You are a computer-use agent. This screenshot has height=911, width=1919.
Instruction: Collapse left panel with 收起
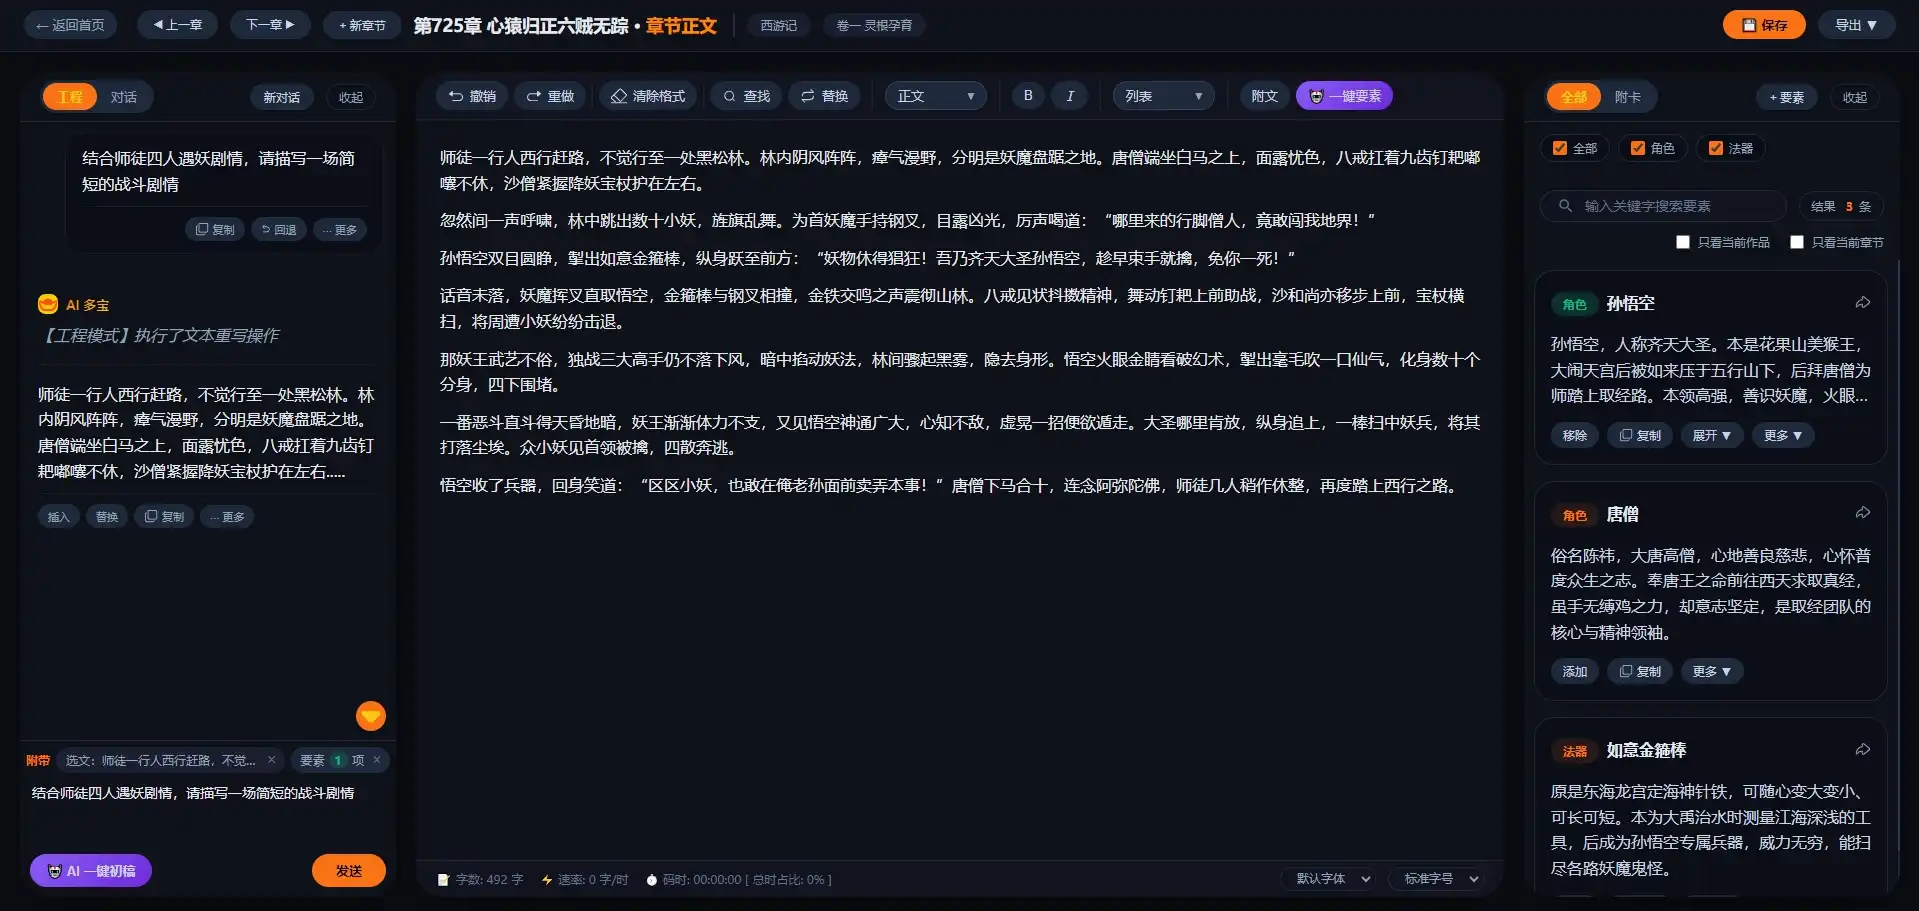(351, 97)
